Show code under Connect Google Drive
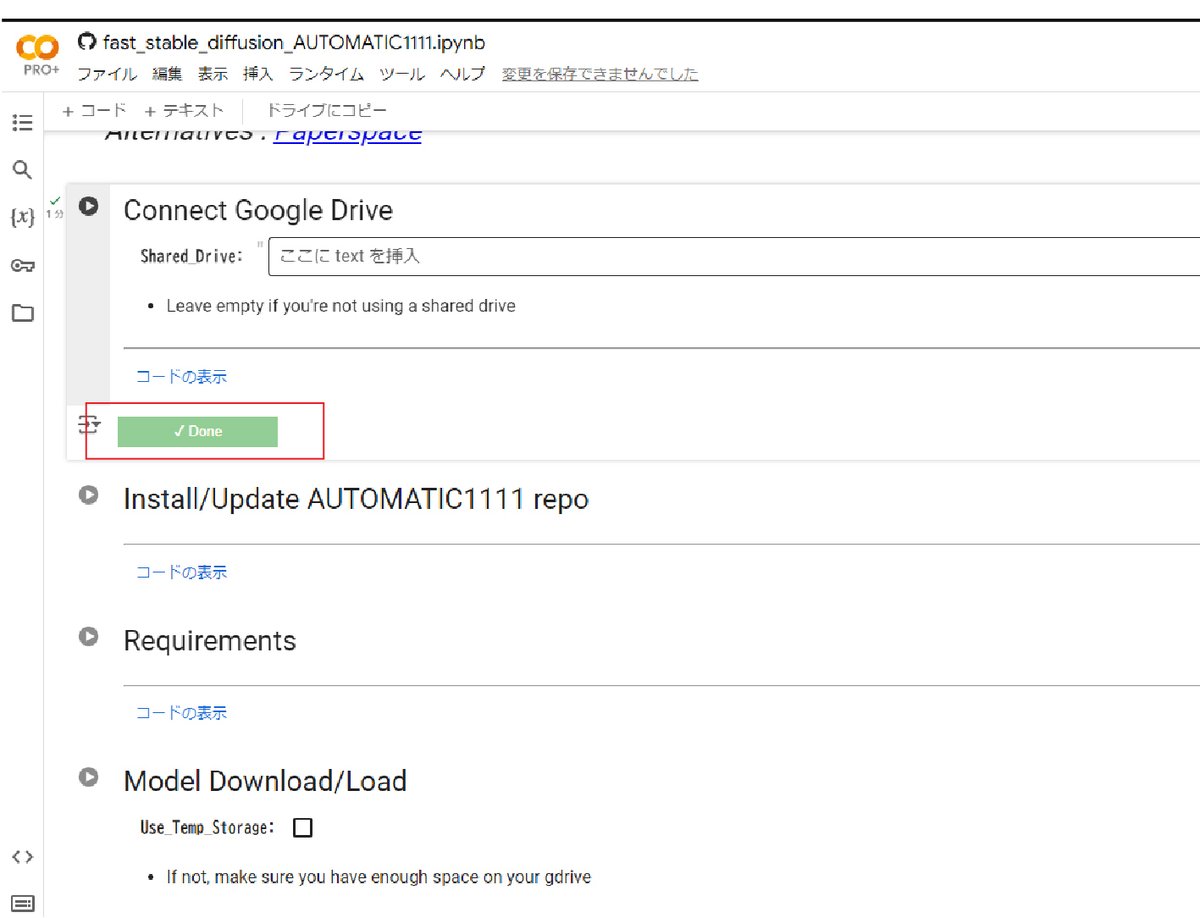 (181, 377)
